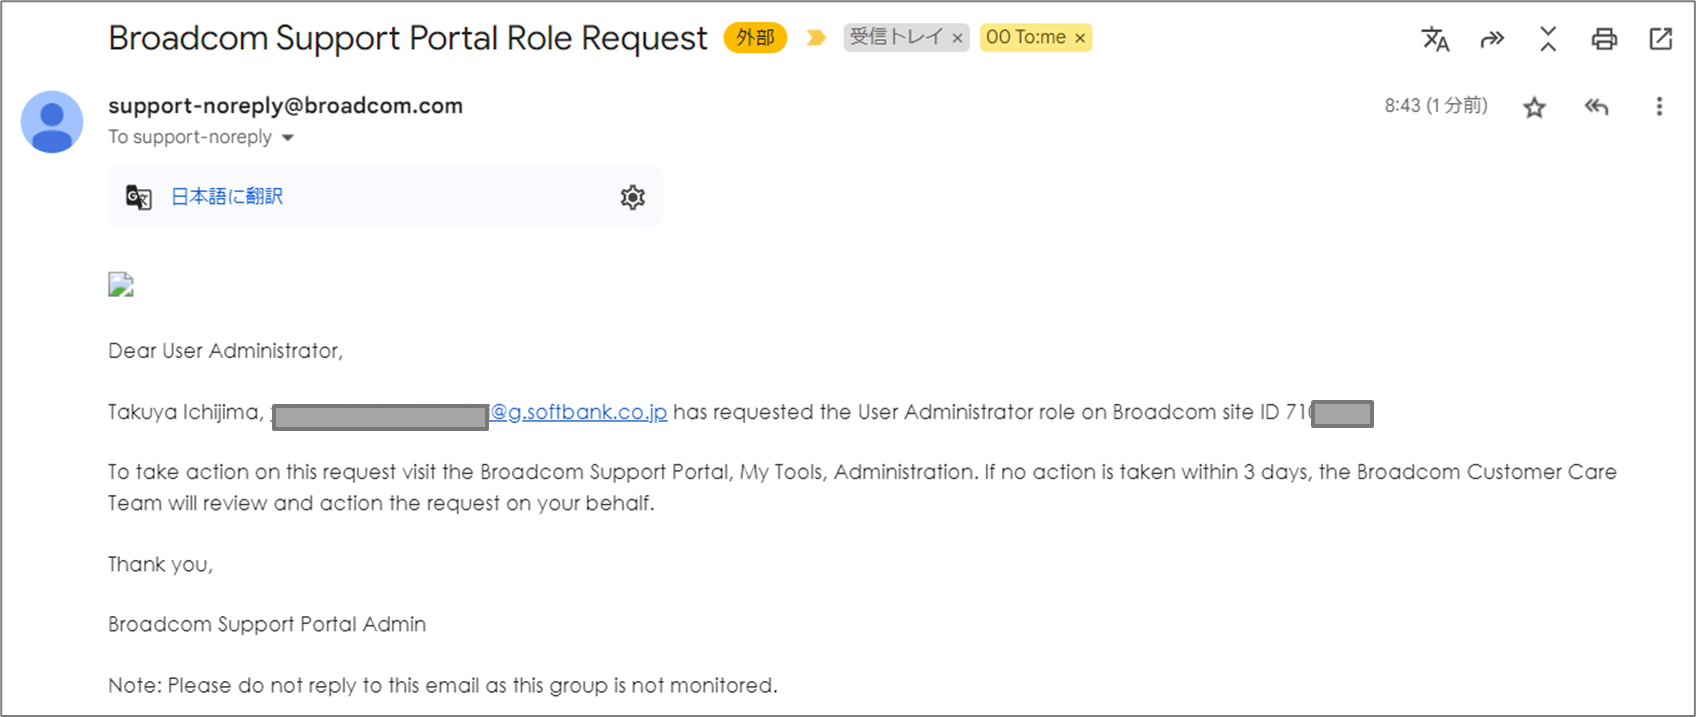1696x717 pixels.
Task: Click the 外部 external badge
Action: click(x=755, y=38)
